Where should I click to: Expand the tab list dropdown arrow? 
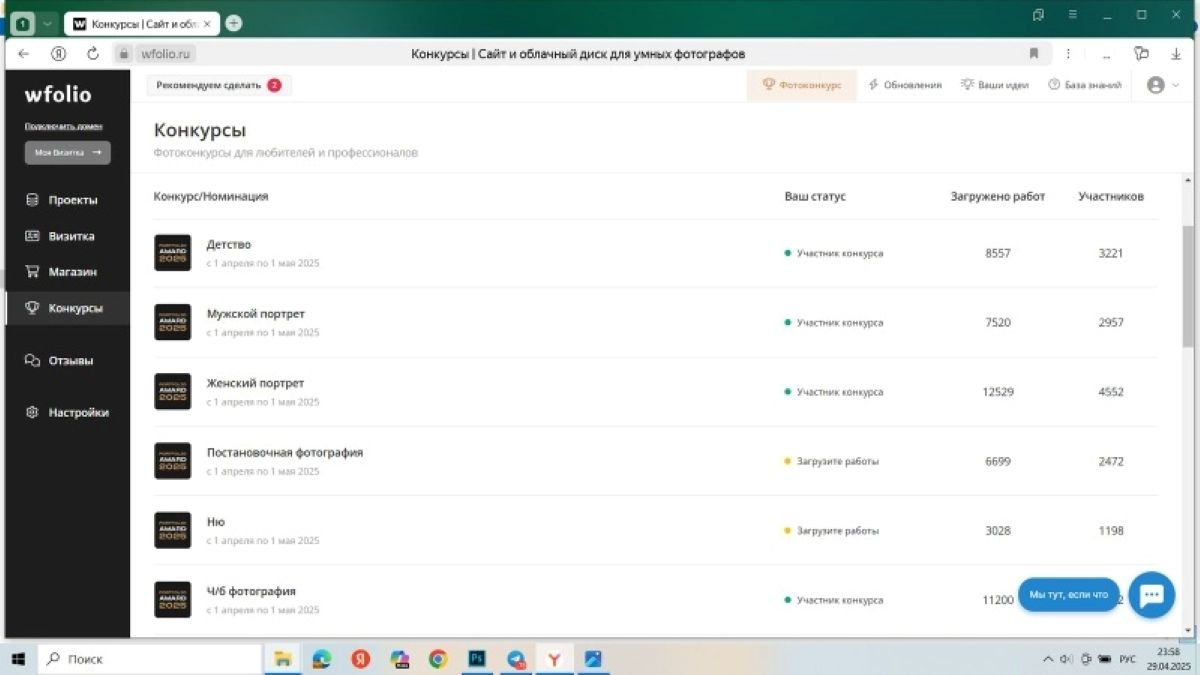click(47, 23)
